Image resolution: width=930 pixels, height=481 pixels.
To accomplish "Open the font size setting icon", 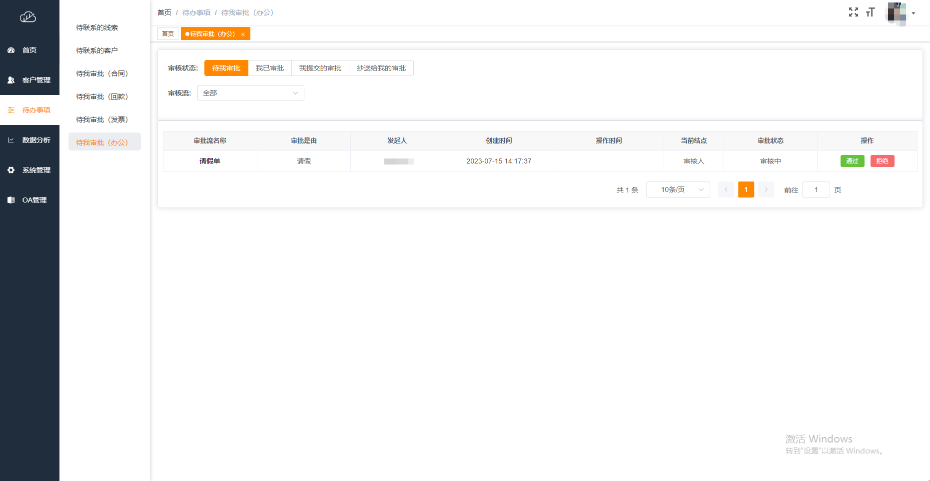I will 870,12.
